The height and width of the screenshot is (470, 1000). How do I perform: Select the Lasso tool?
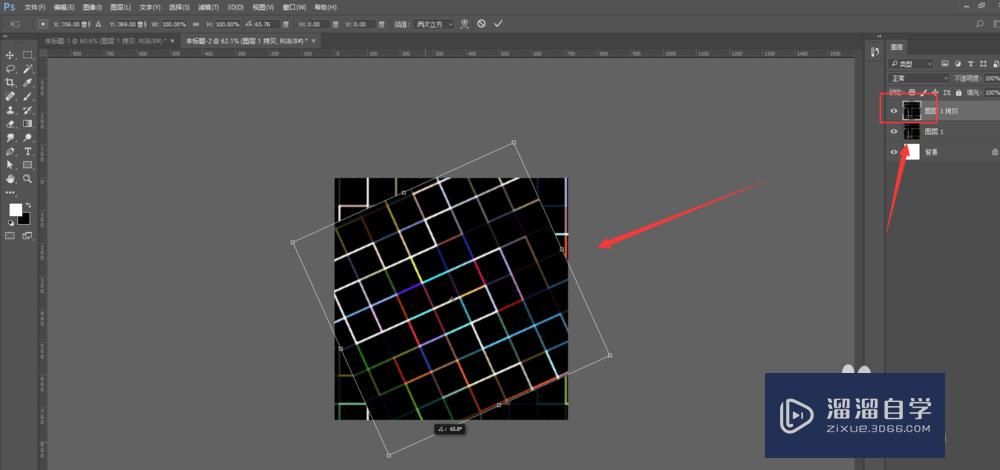point(10,69)
